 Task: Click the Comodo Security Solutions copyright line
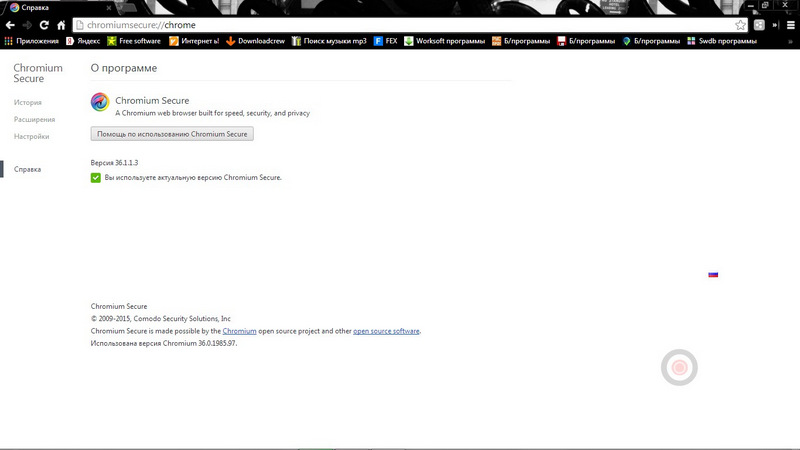161,319
